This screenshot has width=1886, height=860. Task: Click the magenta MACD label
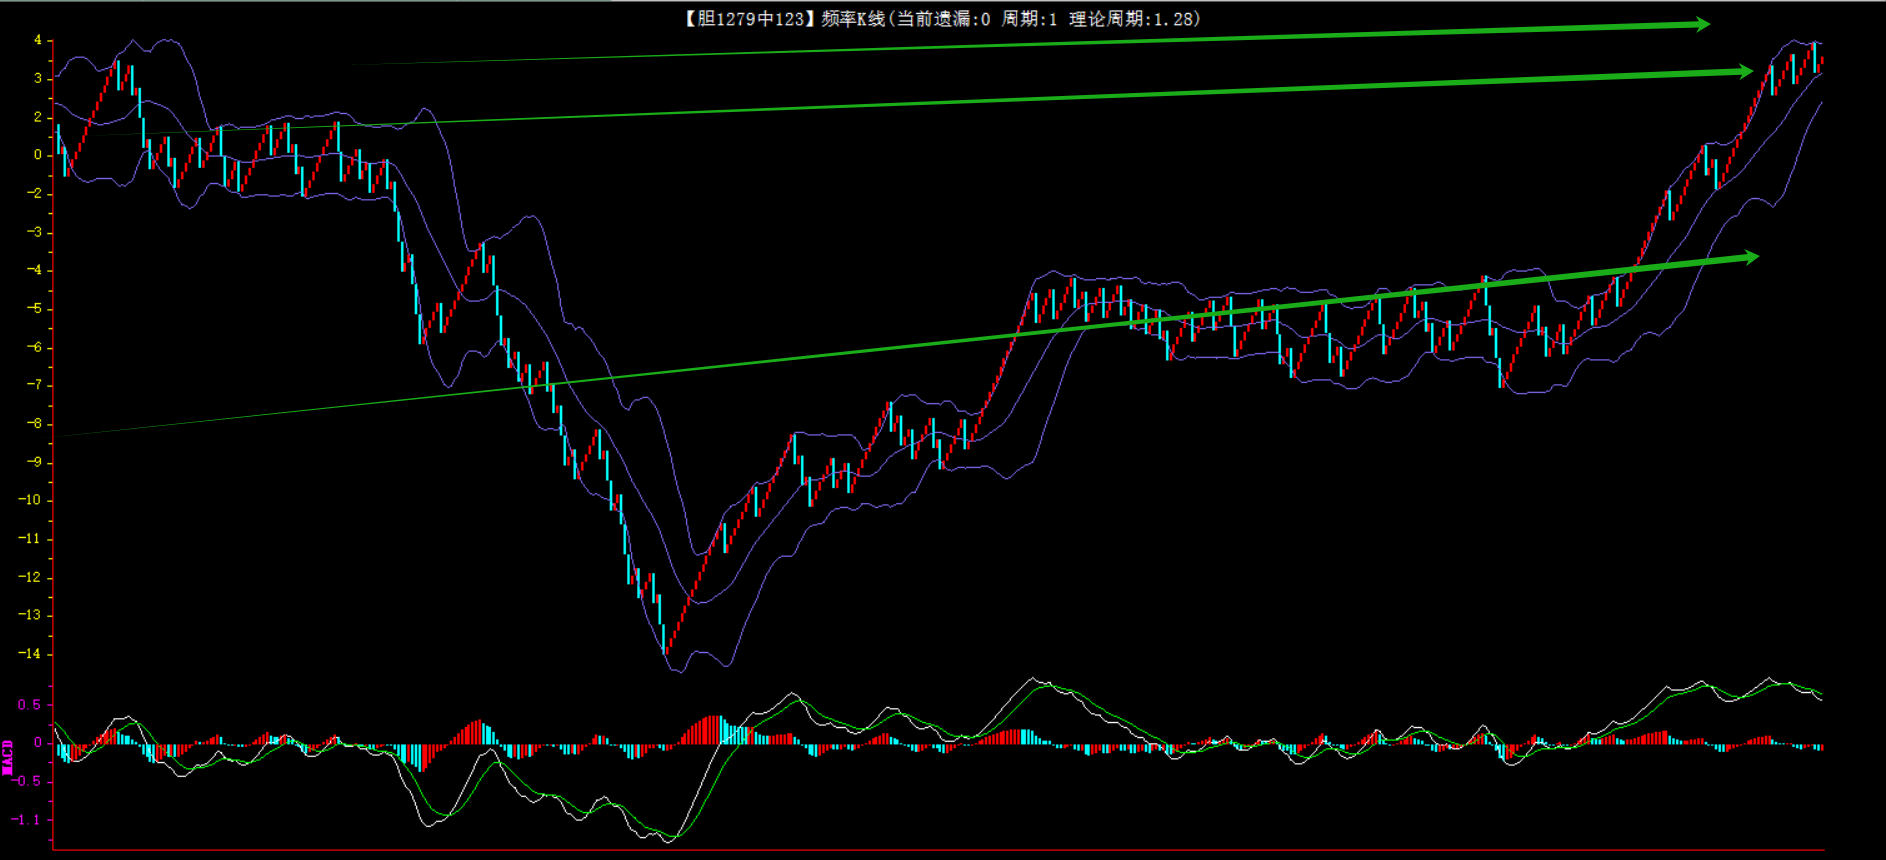click(8, 757)
